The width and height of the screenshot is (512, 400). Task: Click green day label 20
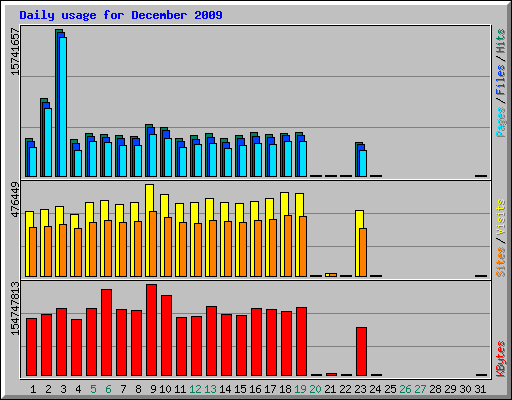315,389
